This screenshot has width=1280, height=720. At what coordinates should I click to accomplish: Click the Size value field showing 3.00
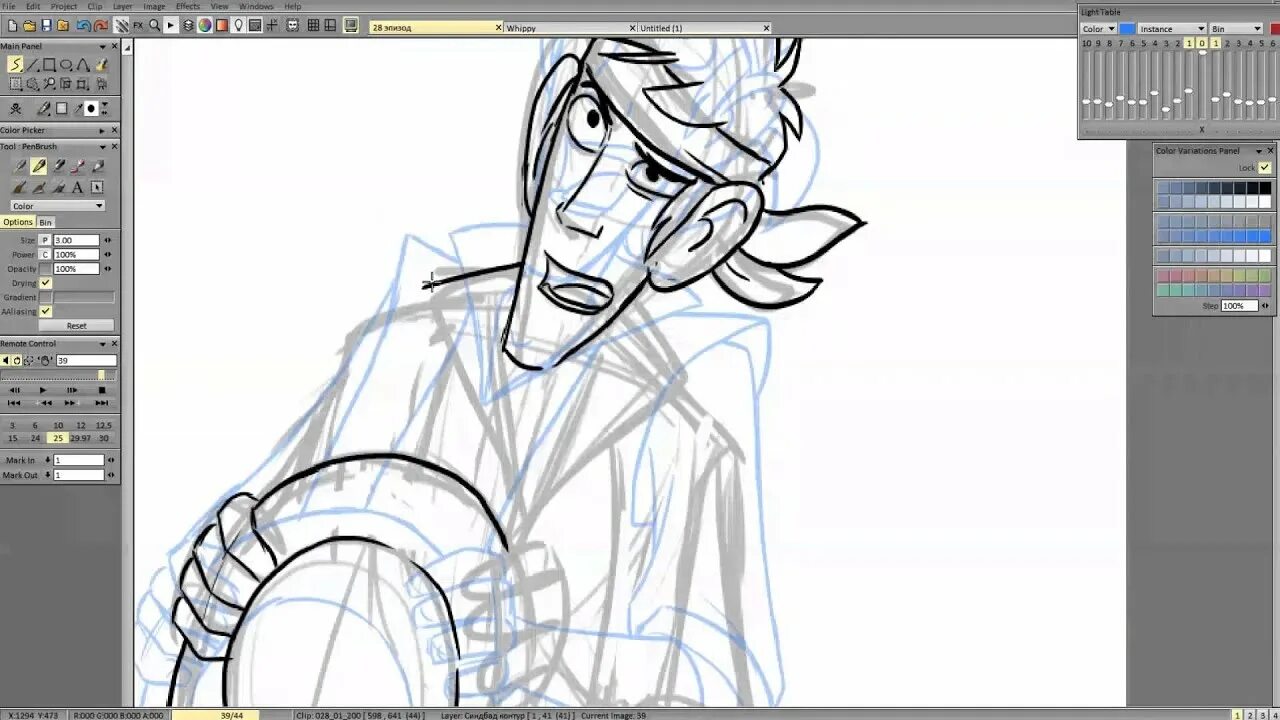(77, 240)
